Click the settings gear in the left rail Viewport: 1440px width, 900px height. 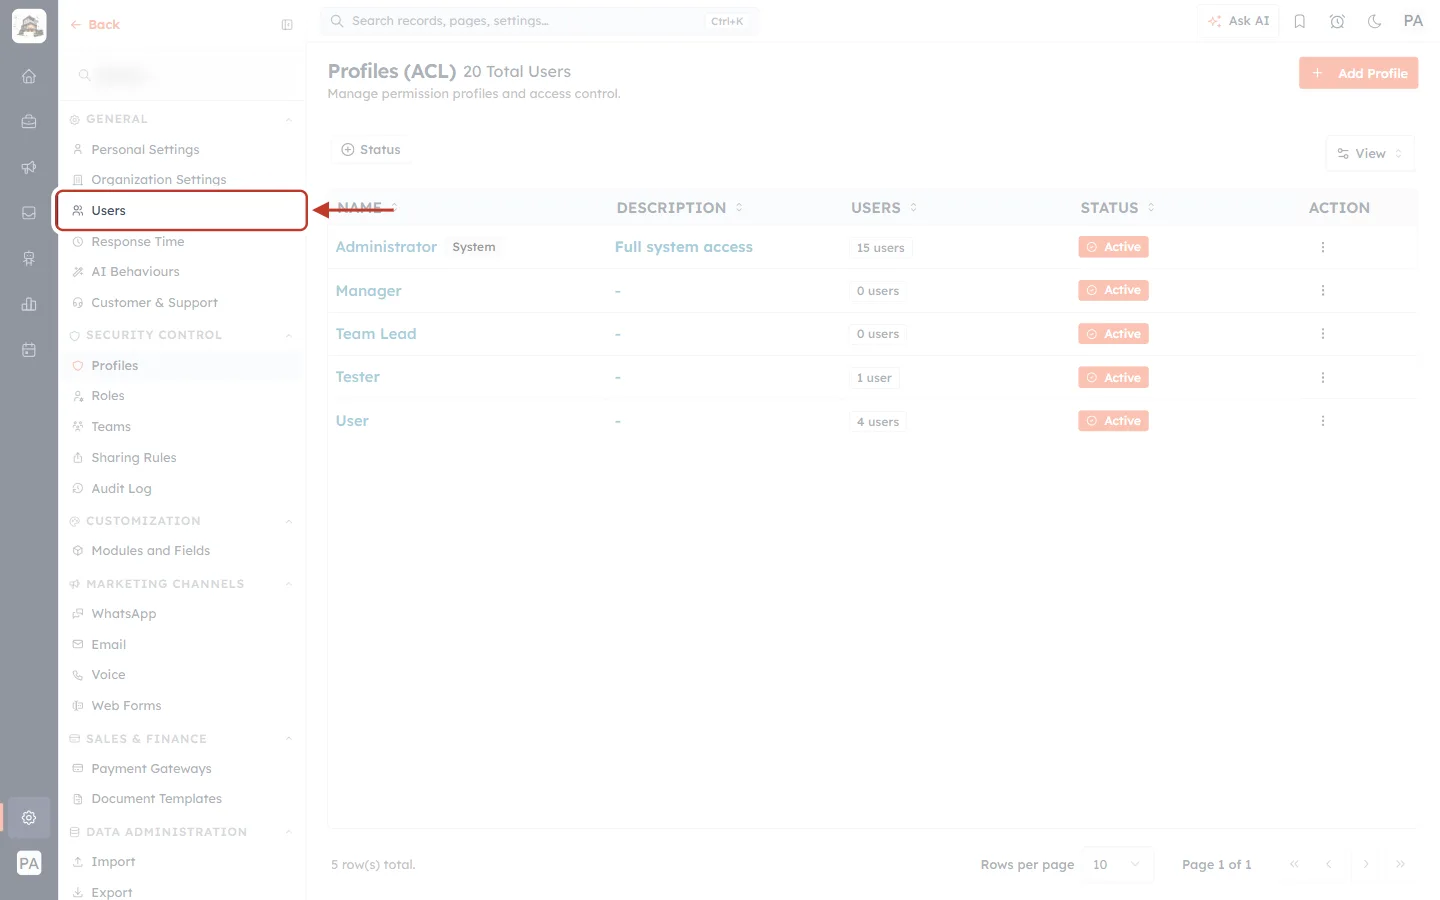29,817
